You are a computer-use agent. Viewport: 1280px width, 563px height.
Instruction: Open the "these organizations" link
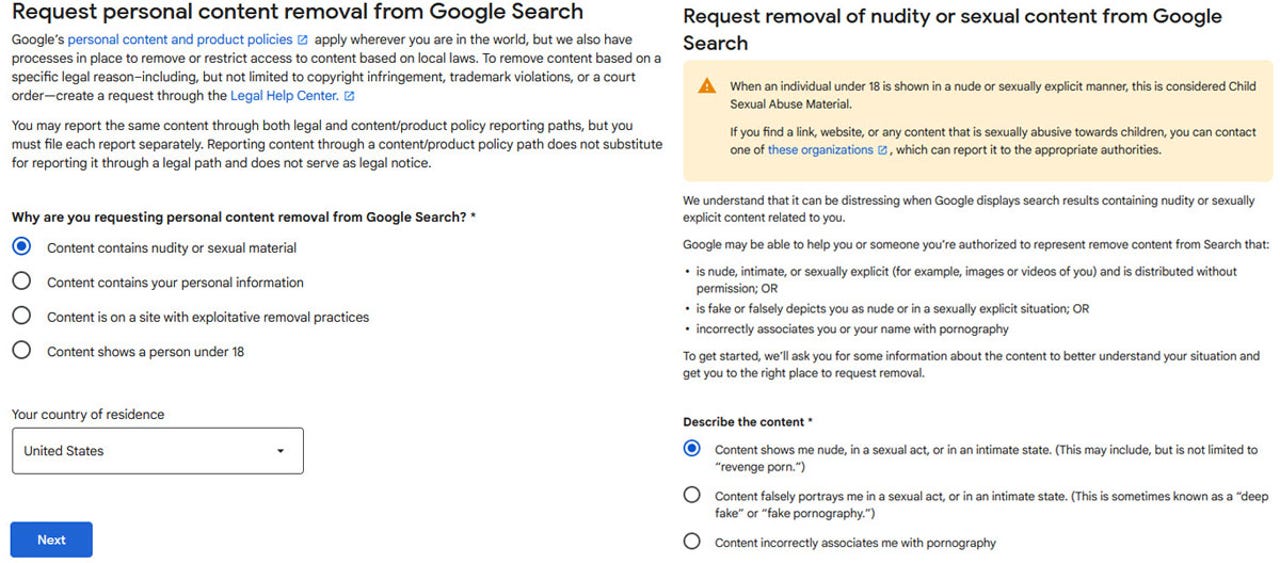pyautogui.click(x=820, y=150)
